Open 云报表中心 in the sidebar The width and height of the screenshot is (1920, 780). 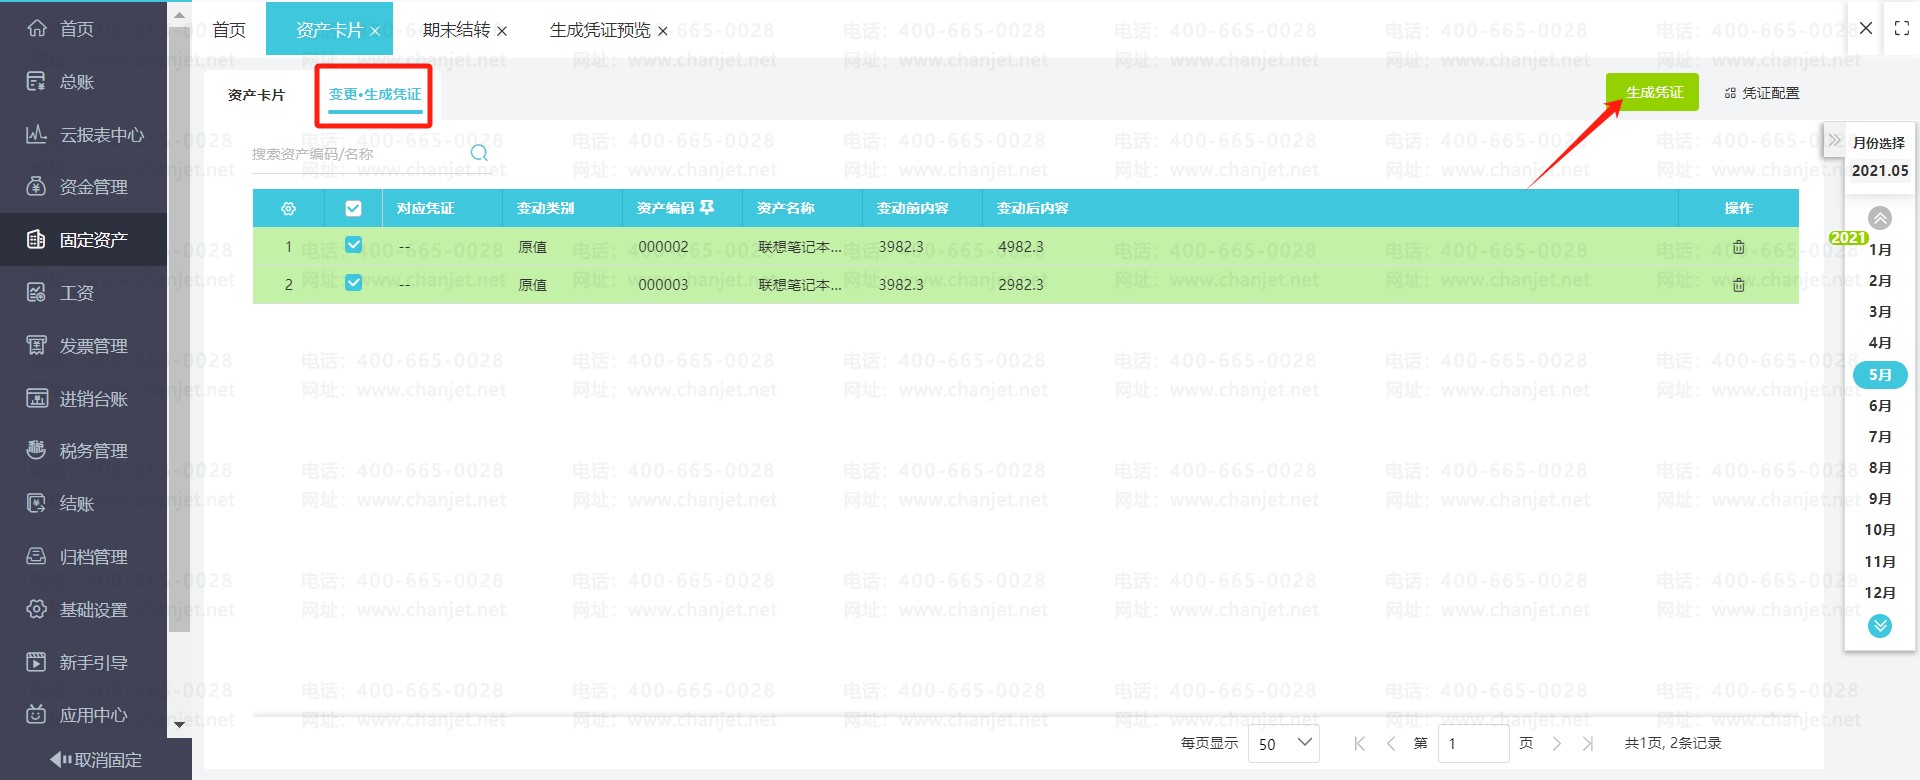coord(84,135)
